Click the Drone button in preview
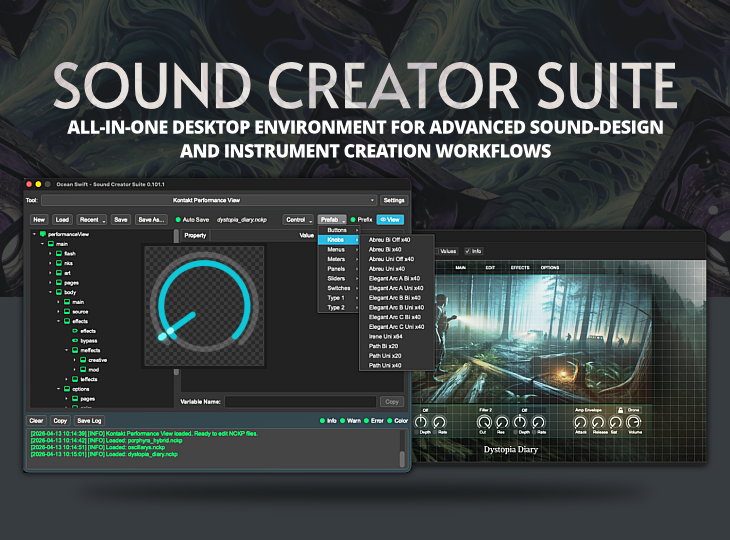 click(633, 410)
